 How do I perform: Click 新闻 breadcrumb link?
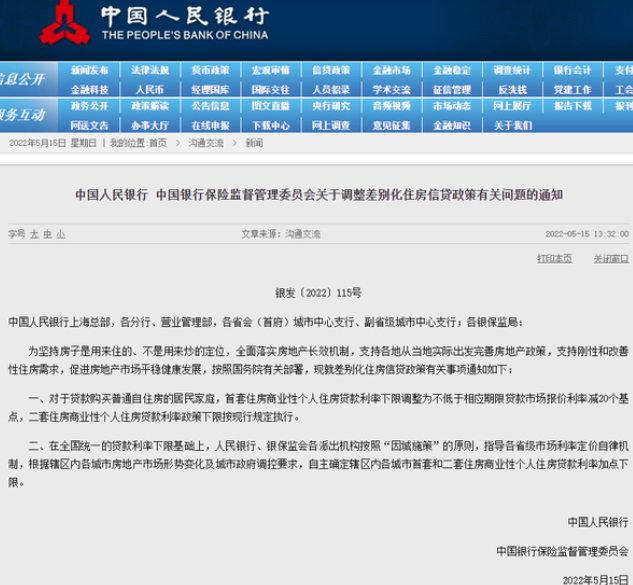tap(254, 143)
